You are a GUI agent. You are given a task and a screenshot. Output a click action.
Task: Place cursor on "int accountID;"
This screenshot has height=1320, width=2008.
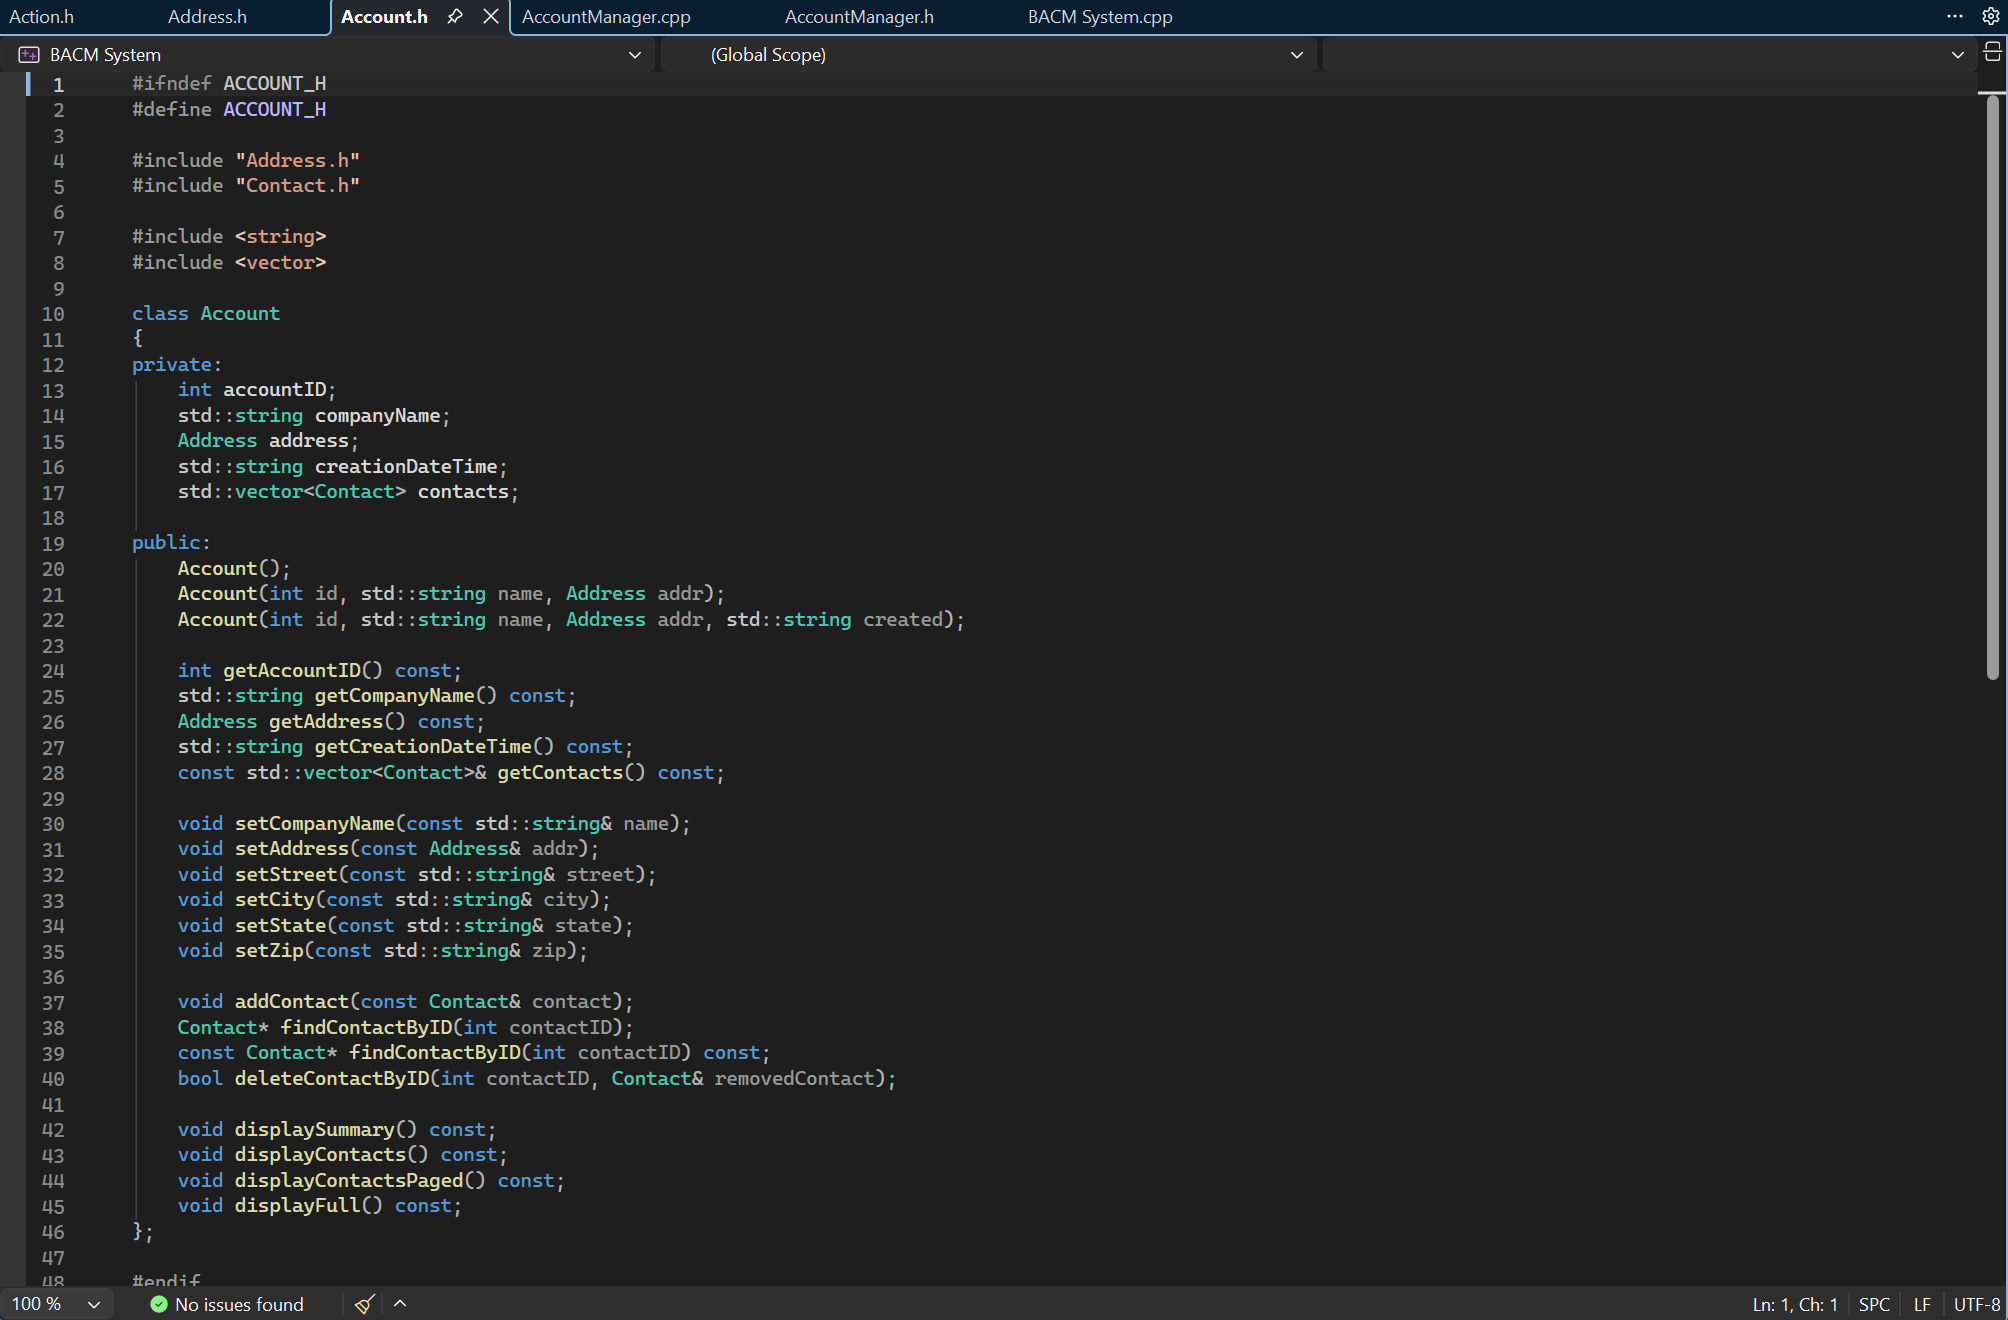[257, 389]
